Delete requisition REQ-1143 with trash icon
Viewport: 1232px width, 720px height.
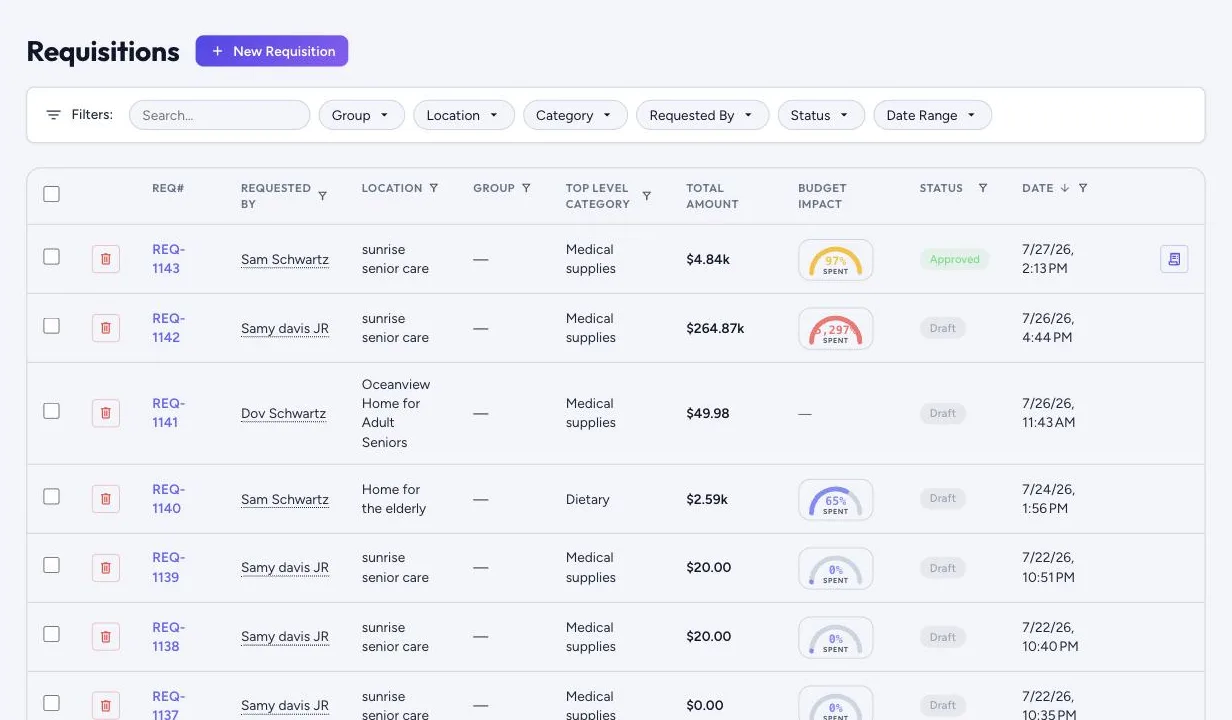106,259
